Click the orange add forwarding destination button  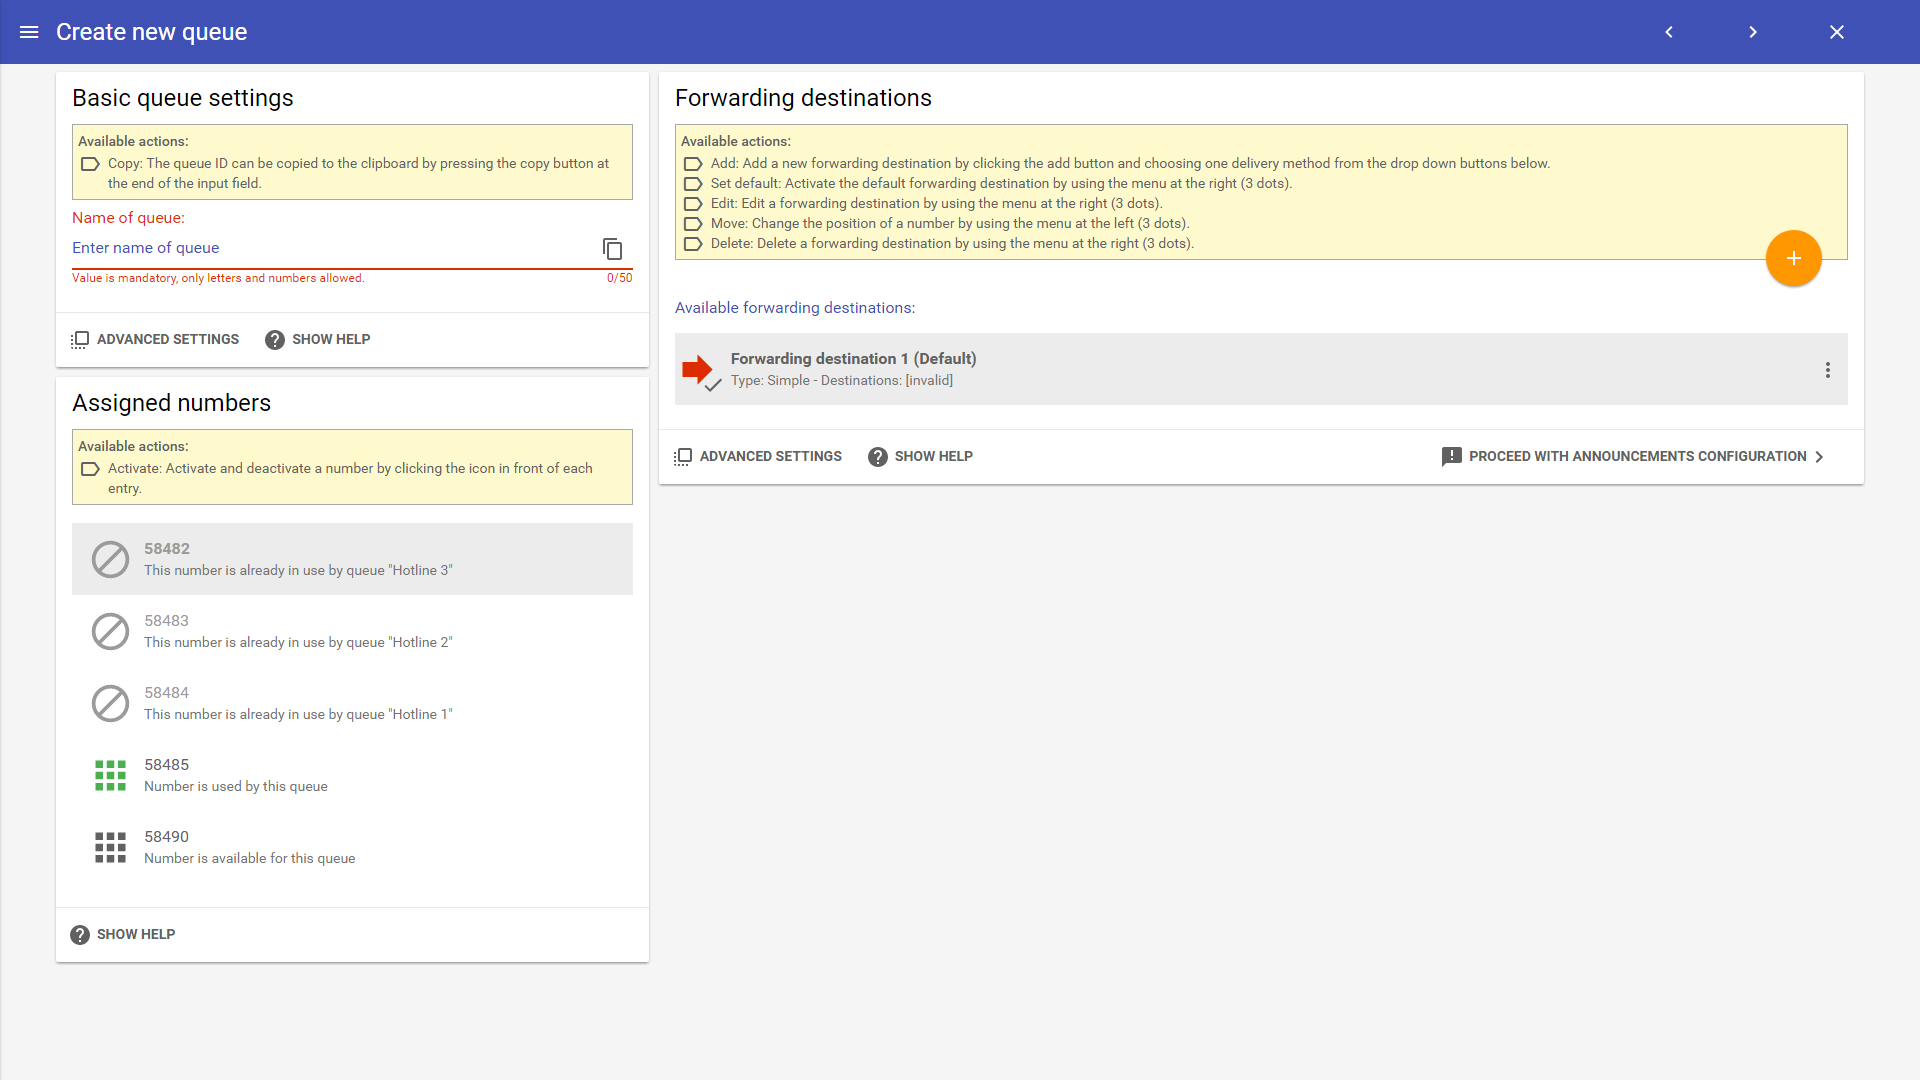click(x=1793, y=258)
